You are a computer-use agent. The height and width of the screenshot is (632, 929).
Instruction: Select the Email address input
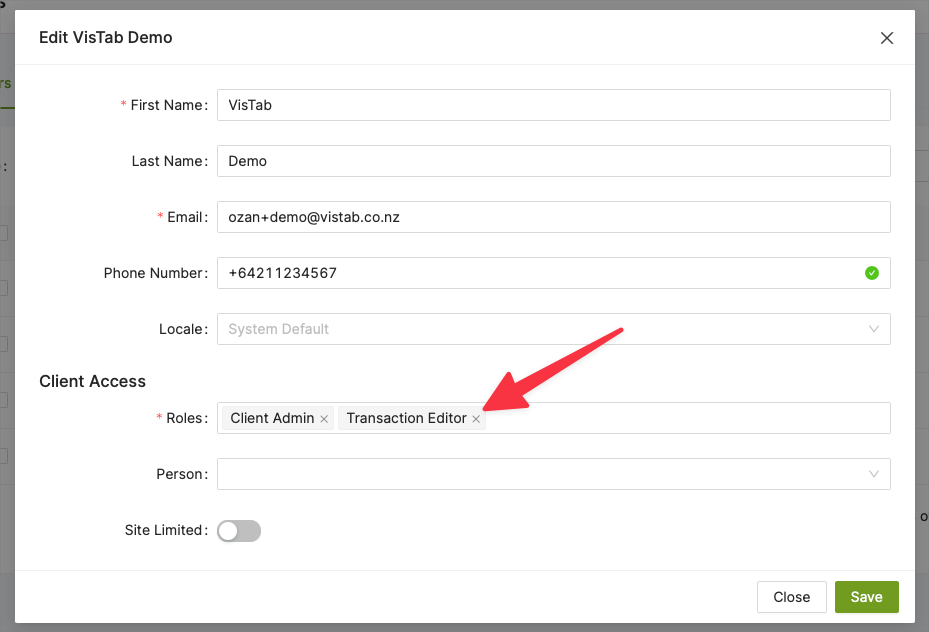[x=553, y=217]
